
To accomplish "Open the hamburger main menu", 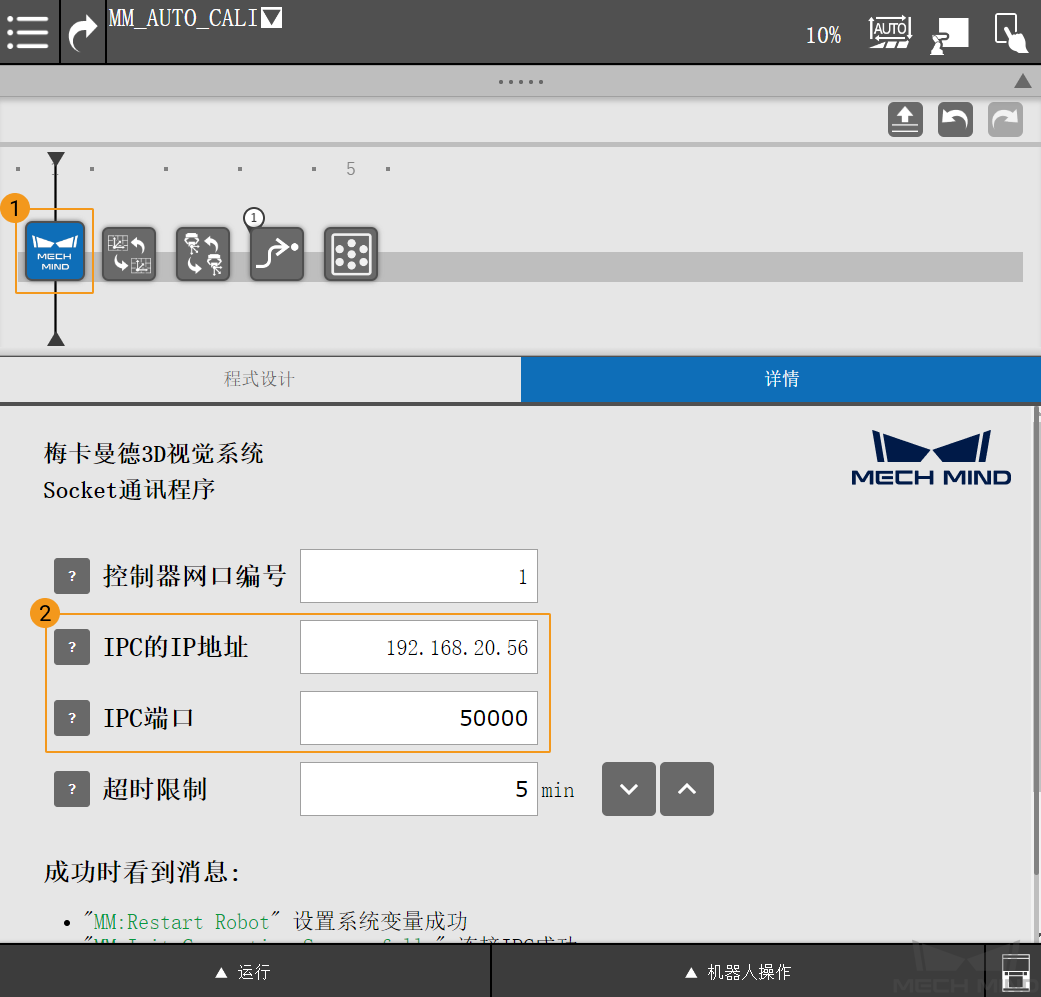I will (28, 31).
